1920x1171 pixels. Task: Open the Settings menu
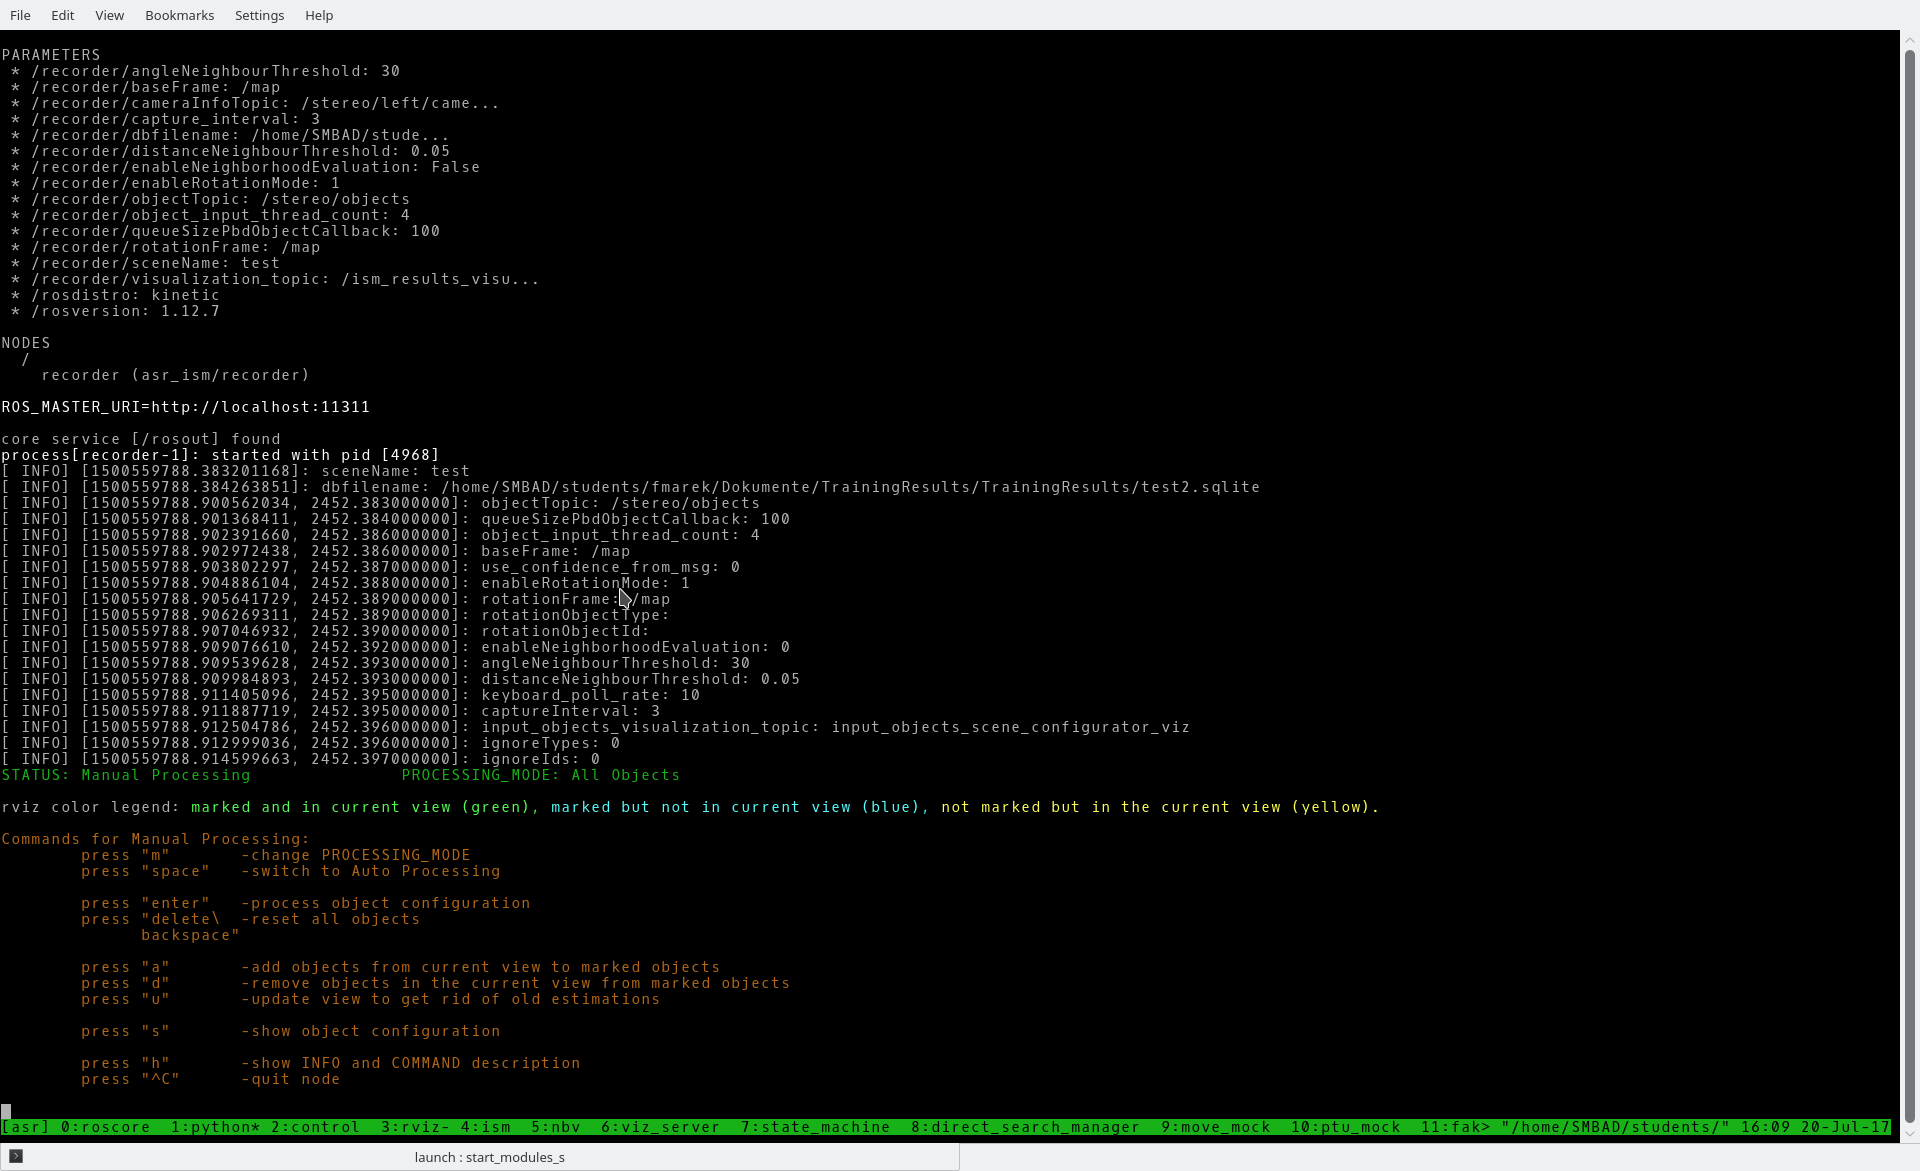[259, 15]
